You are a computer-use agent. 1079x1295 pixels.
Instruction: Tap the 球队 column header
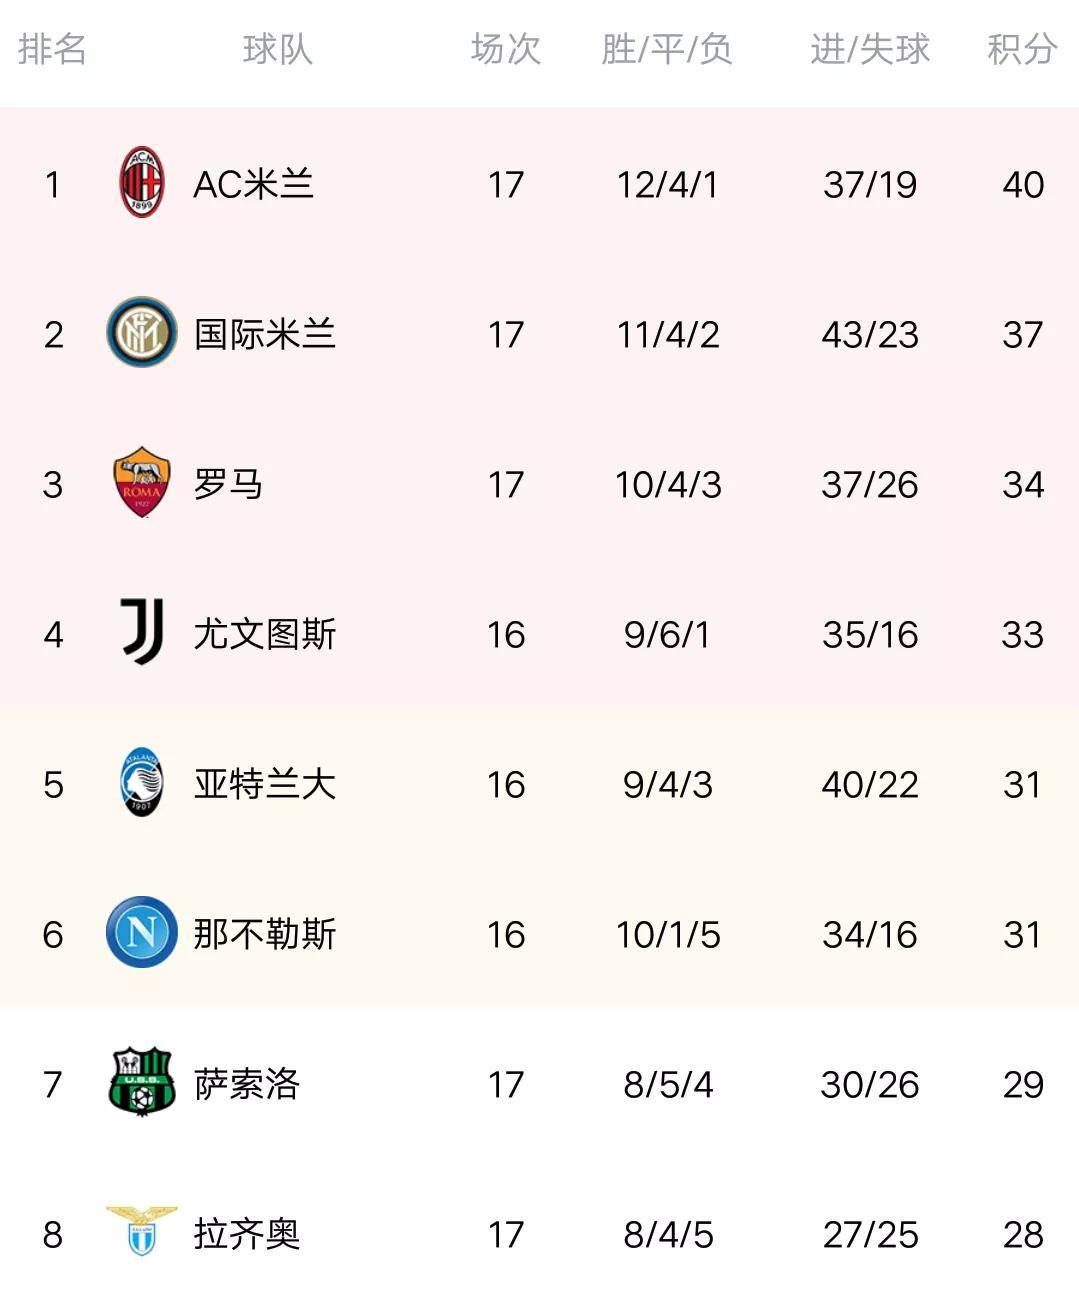(278, 49)
